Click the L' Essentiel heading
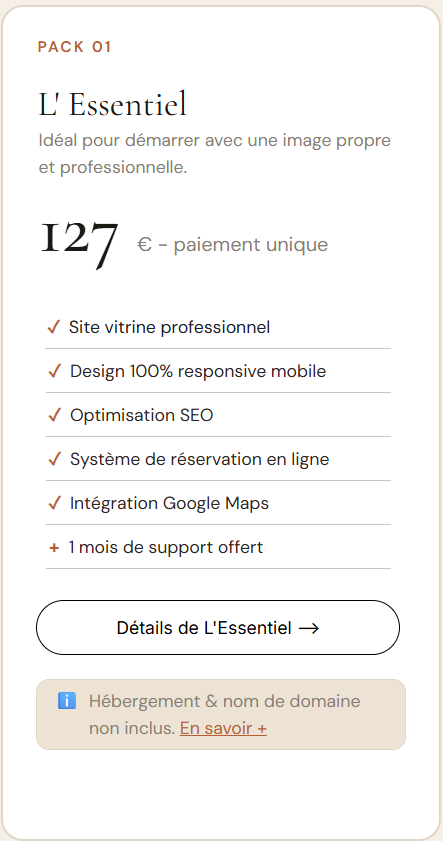Viewport: 443px width, 841px height. pyautogui.click(x=113, y=104)
